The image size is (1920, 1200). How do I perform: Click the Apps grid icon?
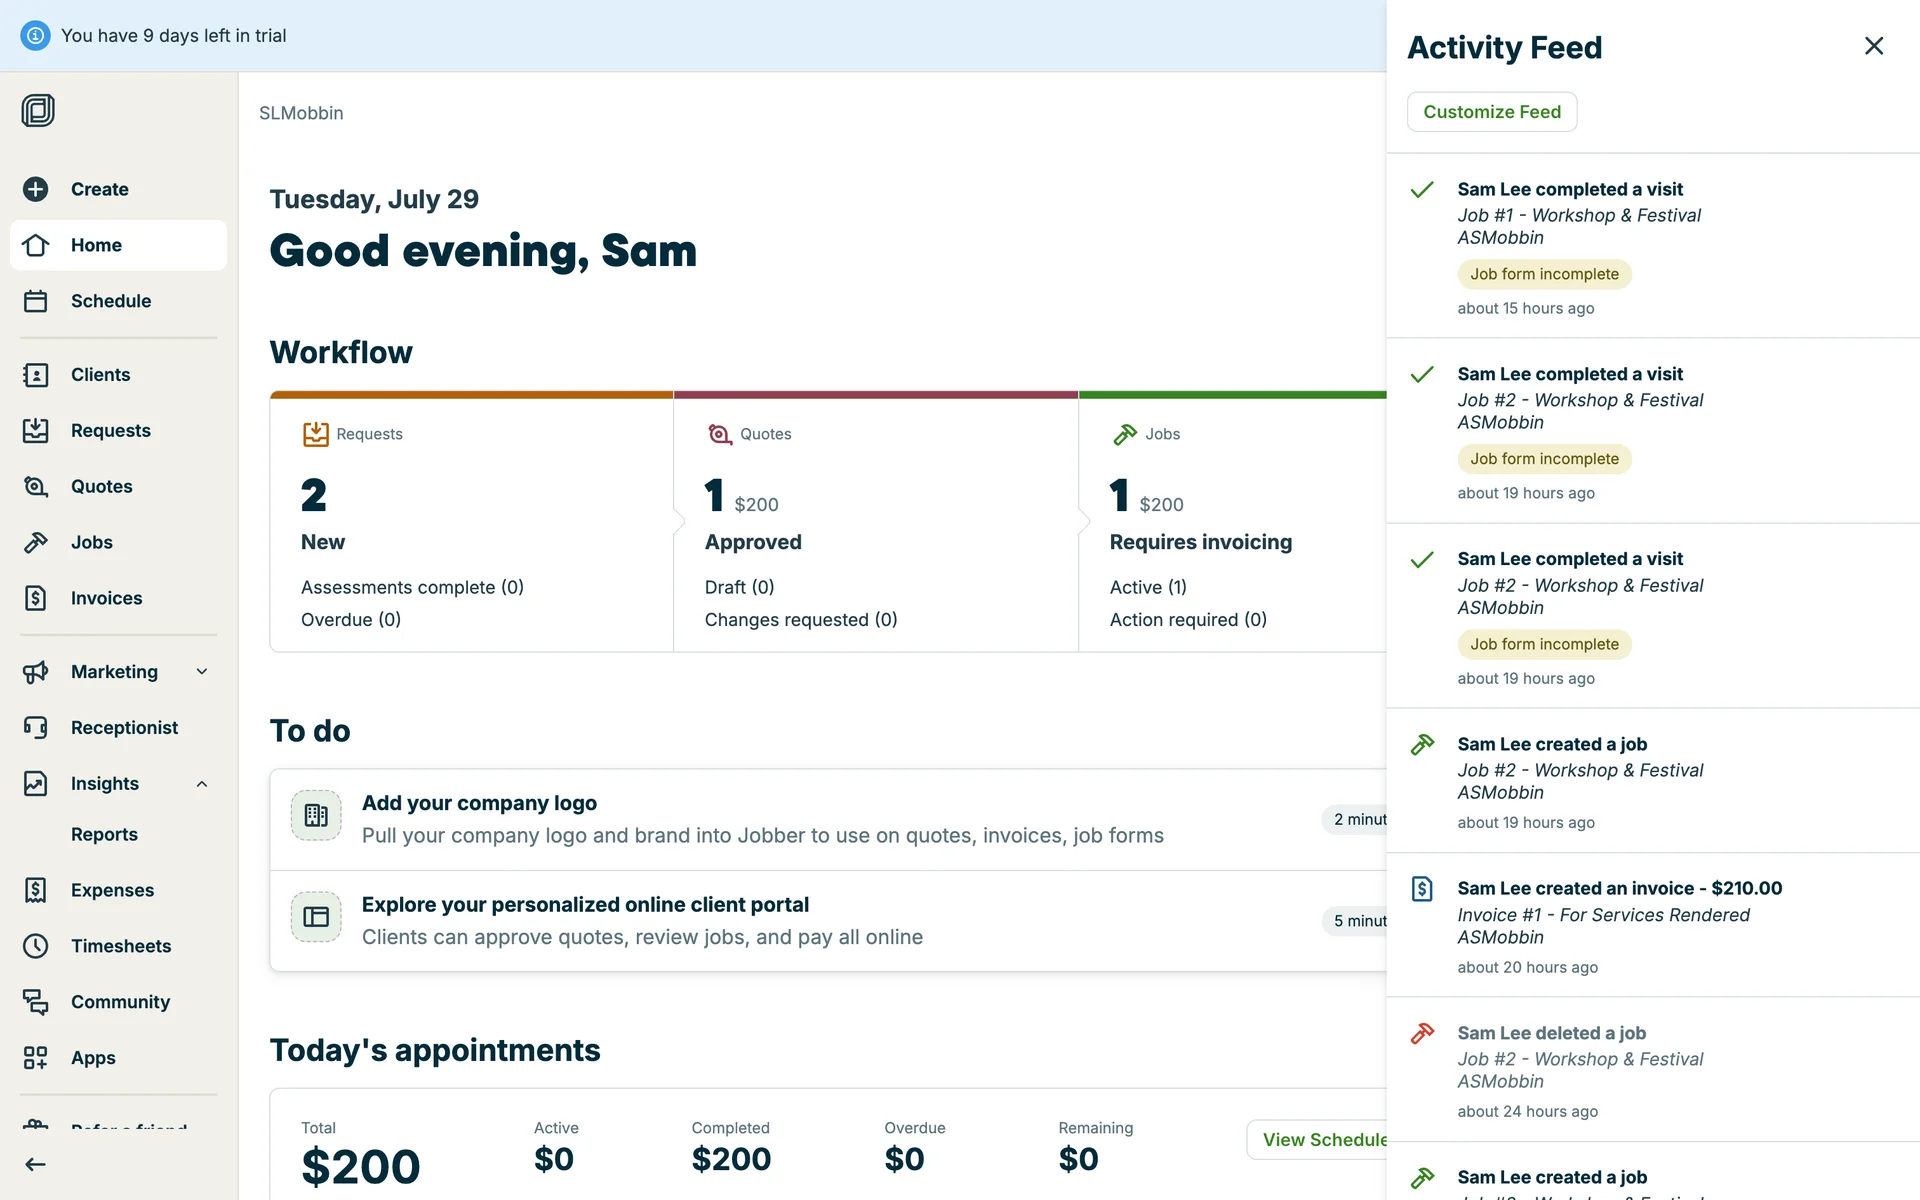coord(36,1058)
